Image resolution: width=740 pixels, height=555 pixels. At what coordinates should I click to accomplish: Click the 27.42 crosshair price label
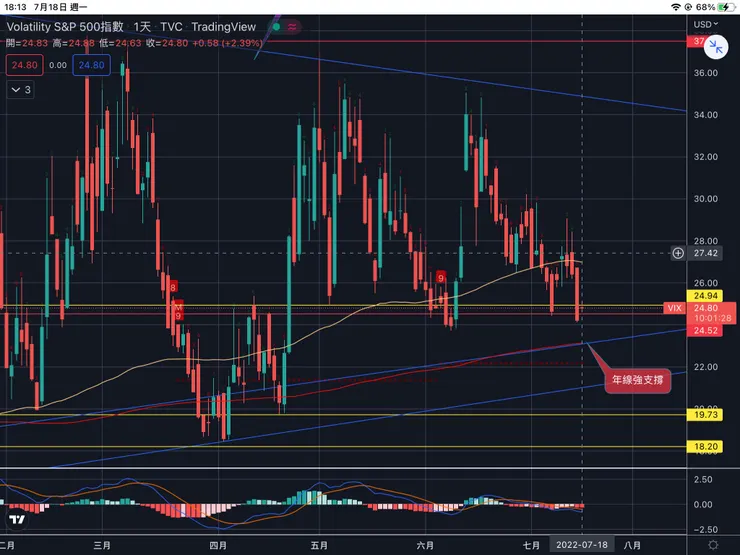(705, 253)
